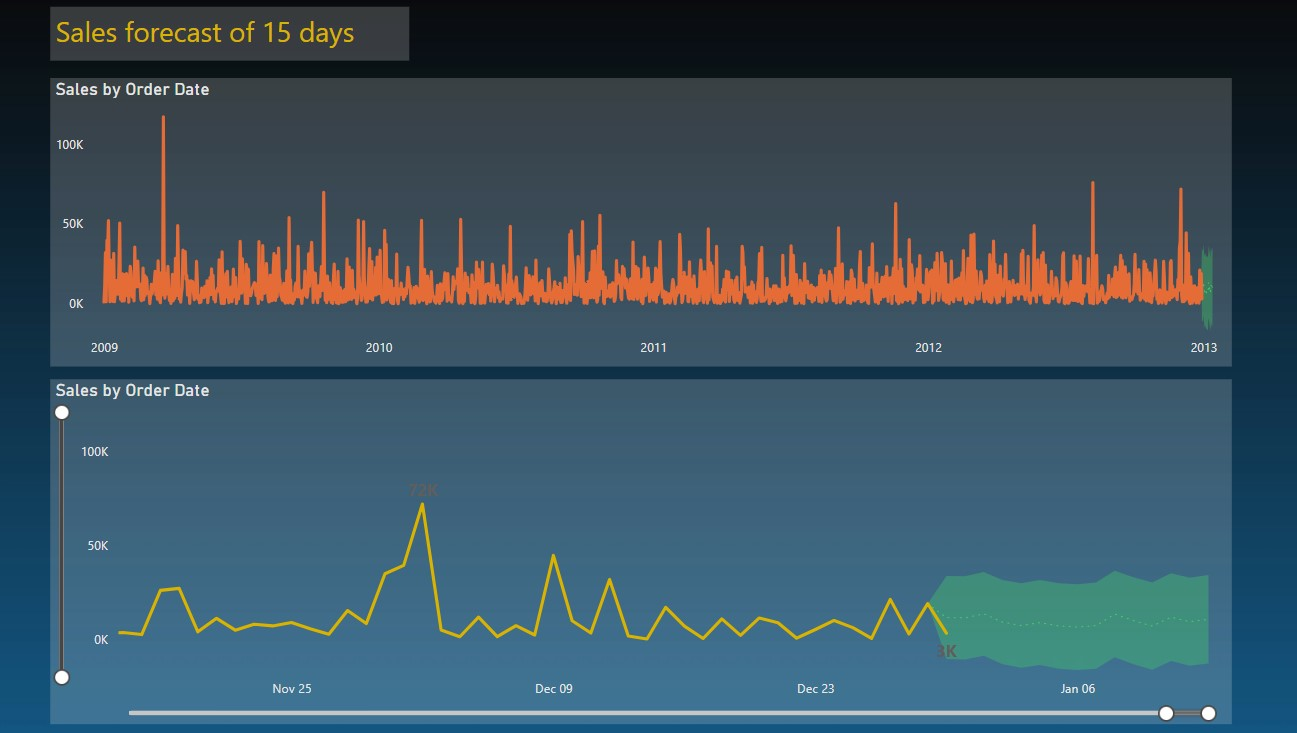The height and width of the screenshot is (733, 1297).
Task: Click the tallest orange spike near 2009
Action: [x=164, y=150]
